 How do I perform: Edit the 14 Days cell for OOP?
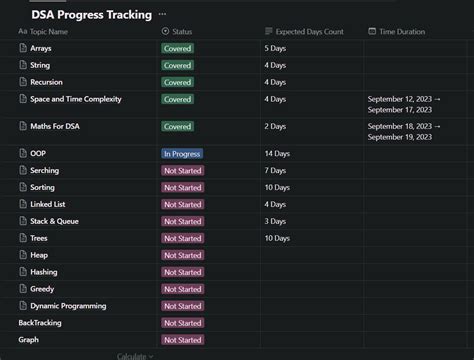point(312,154)
